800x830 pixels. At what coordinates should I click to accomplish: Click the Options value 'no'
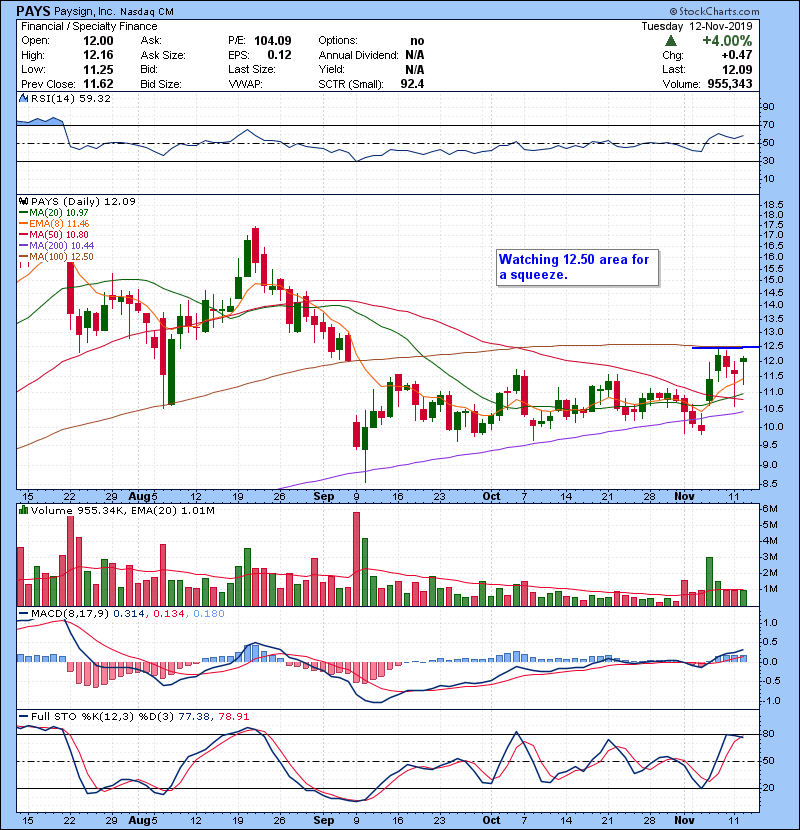417,41
